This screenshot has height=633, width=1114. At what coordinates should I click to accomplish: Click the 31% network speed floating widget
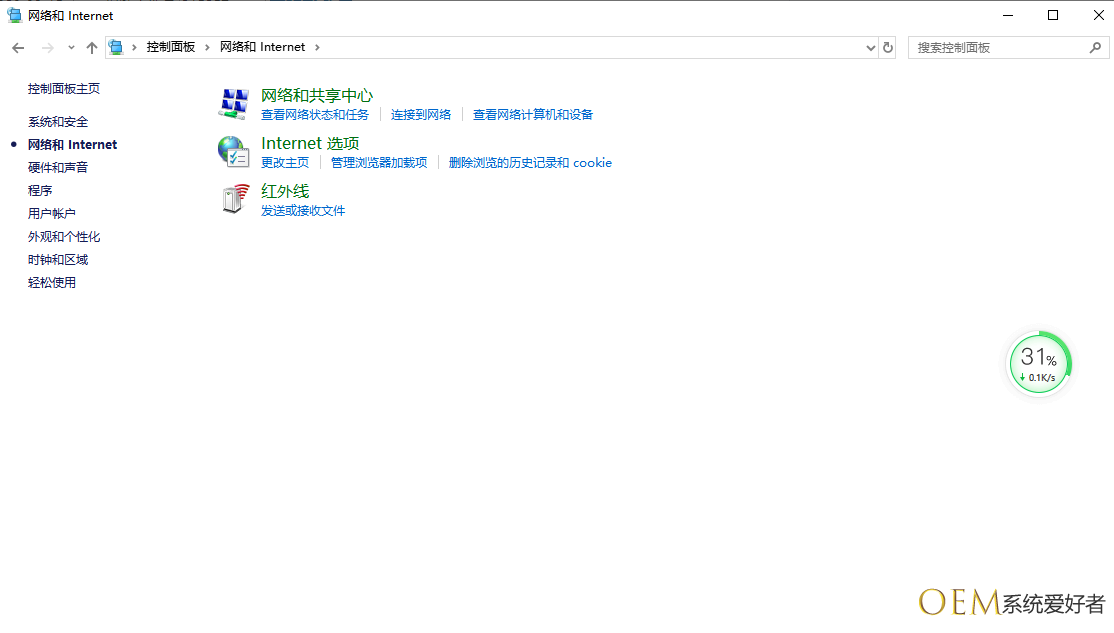[x=1039, y=363]
